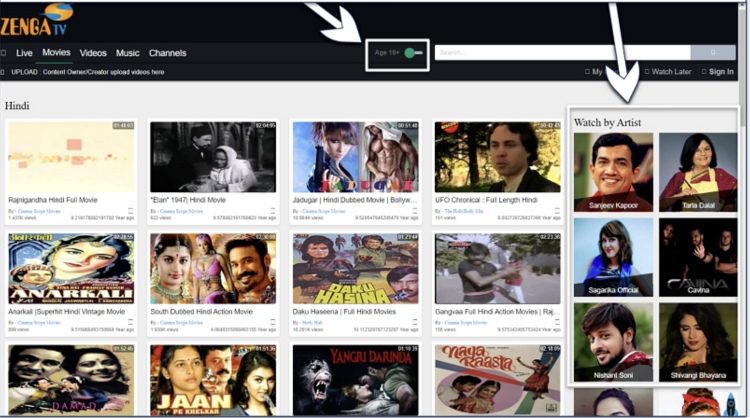The image size is (750, 418).
Task: Click the search submit button icon
Action: pyautogui.click(x=713, y=52)
